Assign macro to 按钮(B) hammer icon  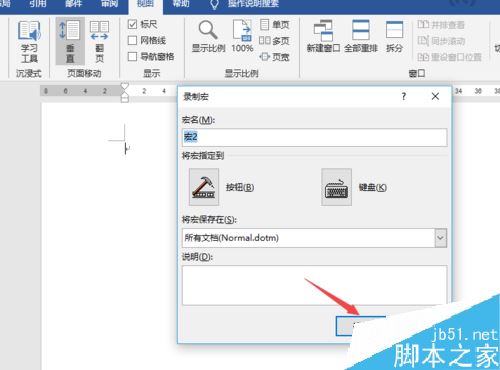click(204, 187)
